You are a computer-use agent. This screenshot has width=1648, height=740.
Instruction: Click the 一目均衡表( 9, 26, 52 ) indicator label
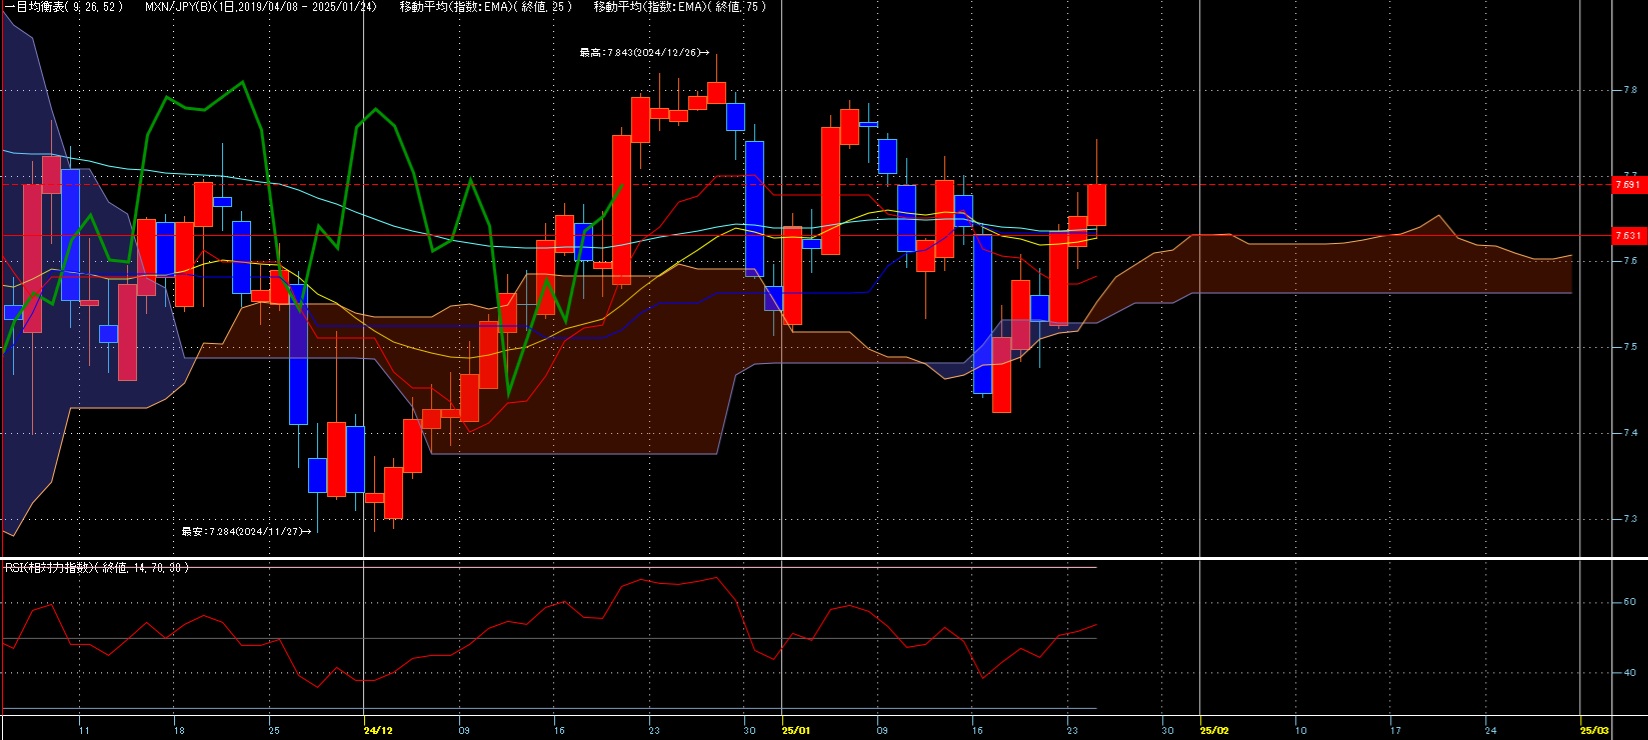click(x=64, y=7)
